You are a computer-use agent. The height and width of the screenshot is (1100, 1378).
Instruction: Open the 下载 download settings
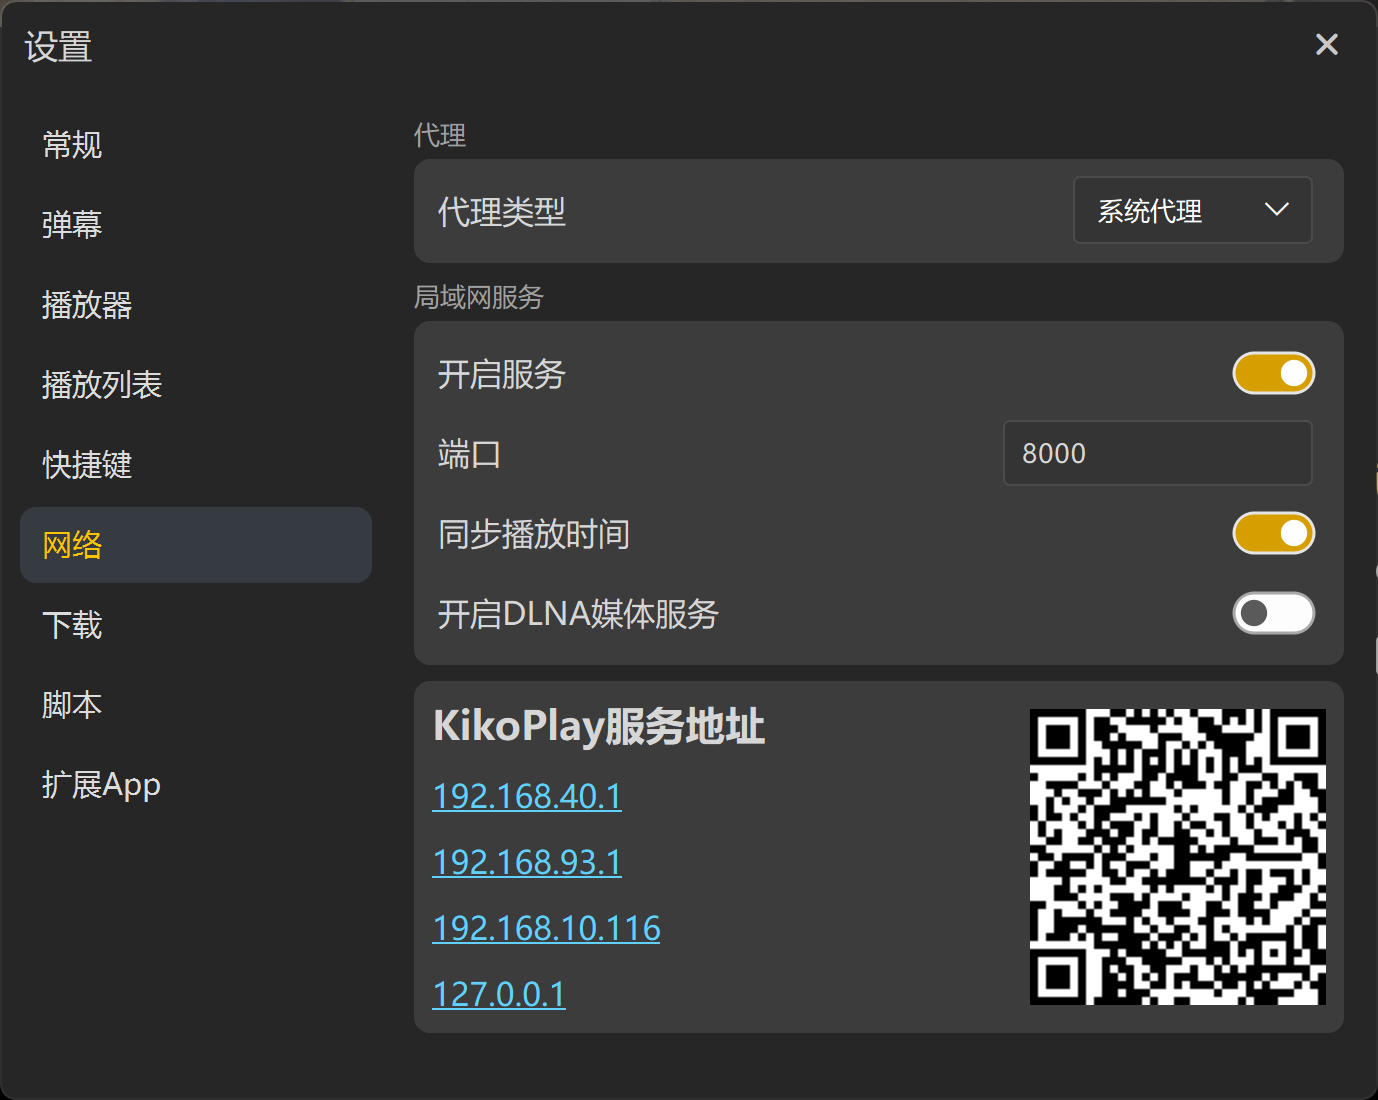click(x=196, y=625)
